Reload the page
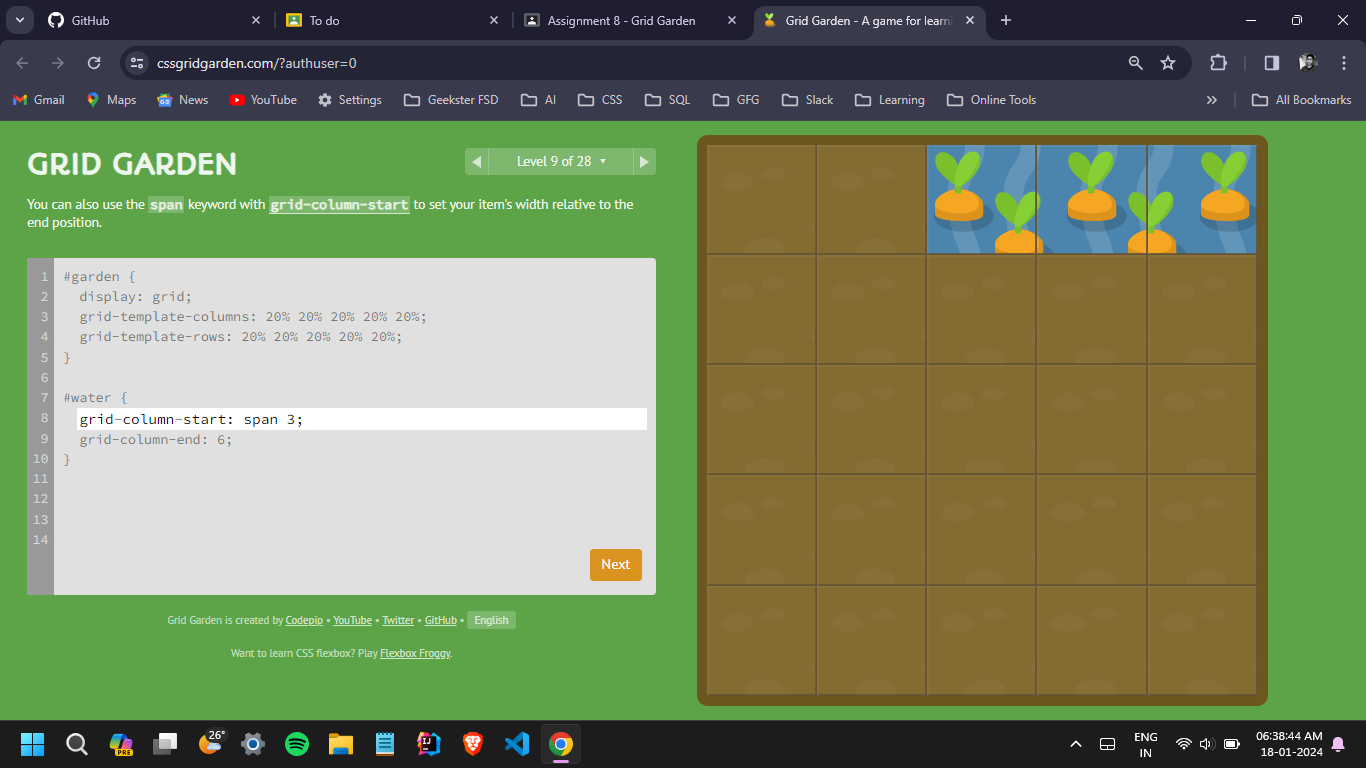 pyautogui.click(x=94, y=63)
